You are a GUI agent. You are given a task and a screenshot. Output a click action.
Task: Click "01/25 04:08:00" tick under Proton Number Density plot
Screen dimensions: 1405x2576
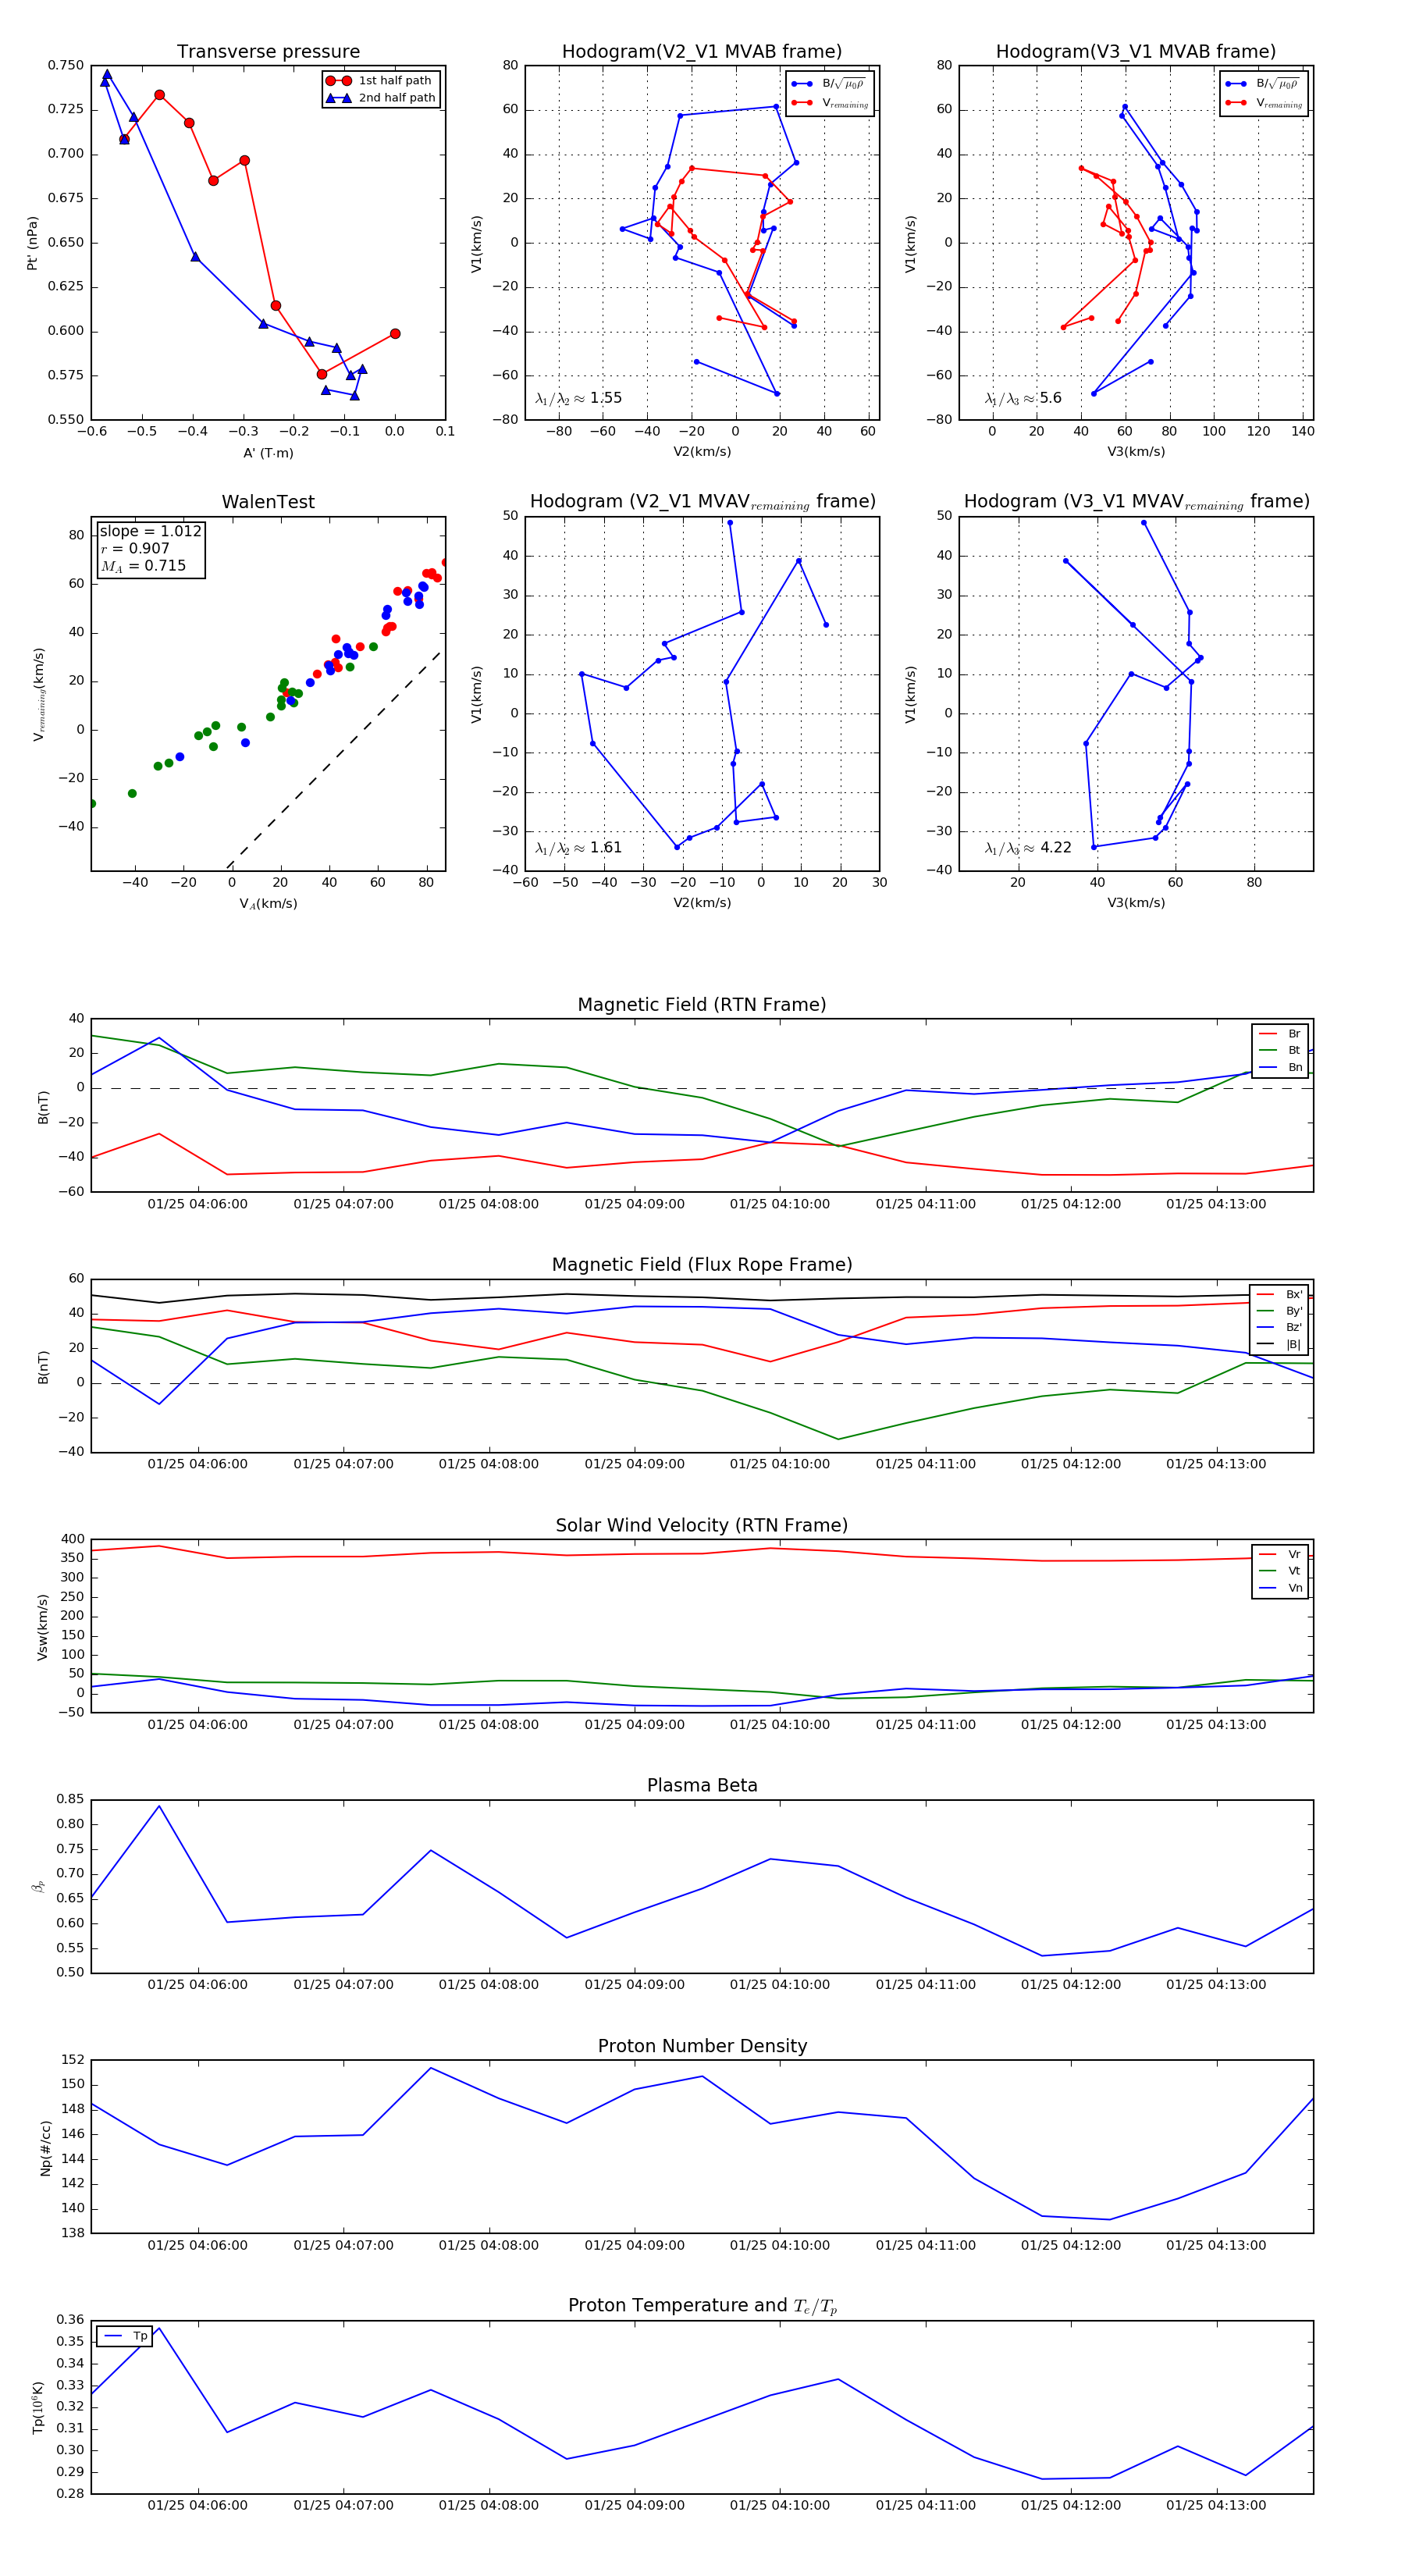point(489,2245)
